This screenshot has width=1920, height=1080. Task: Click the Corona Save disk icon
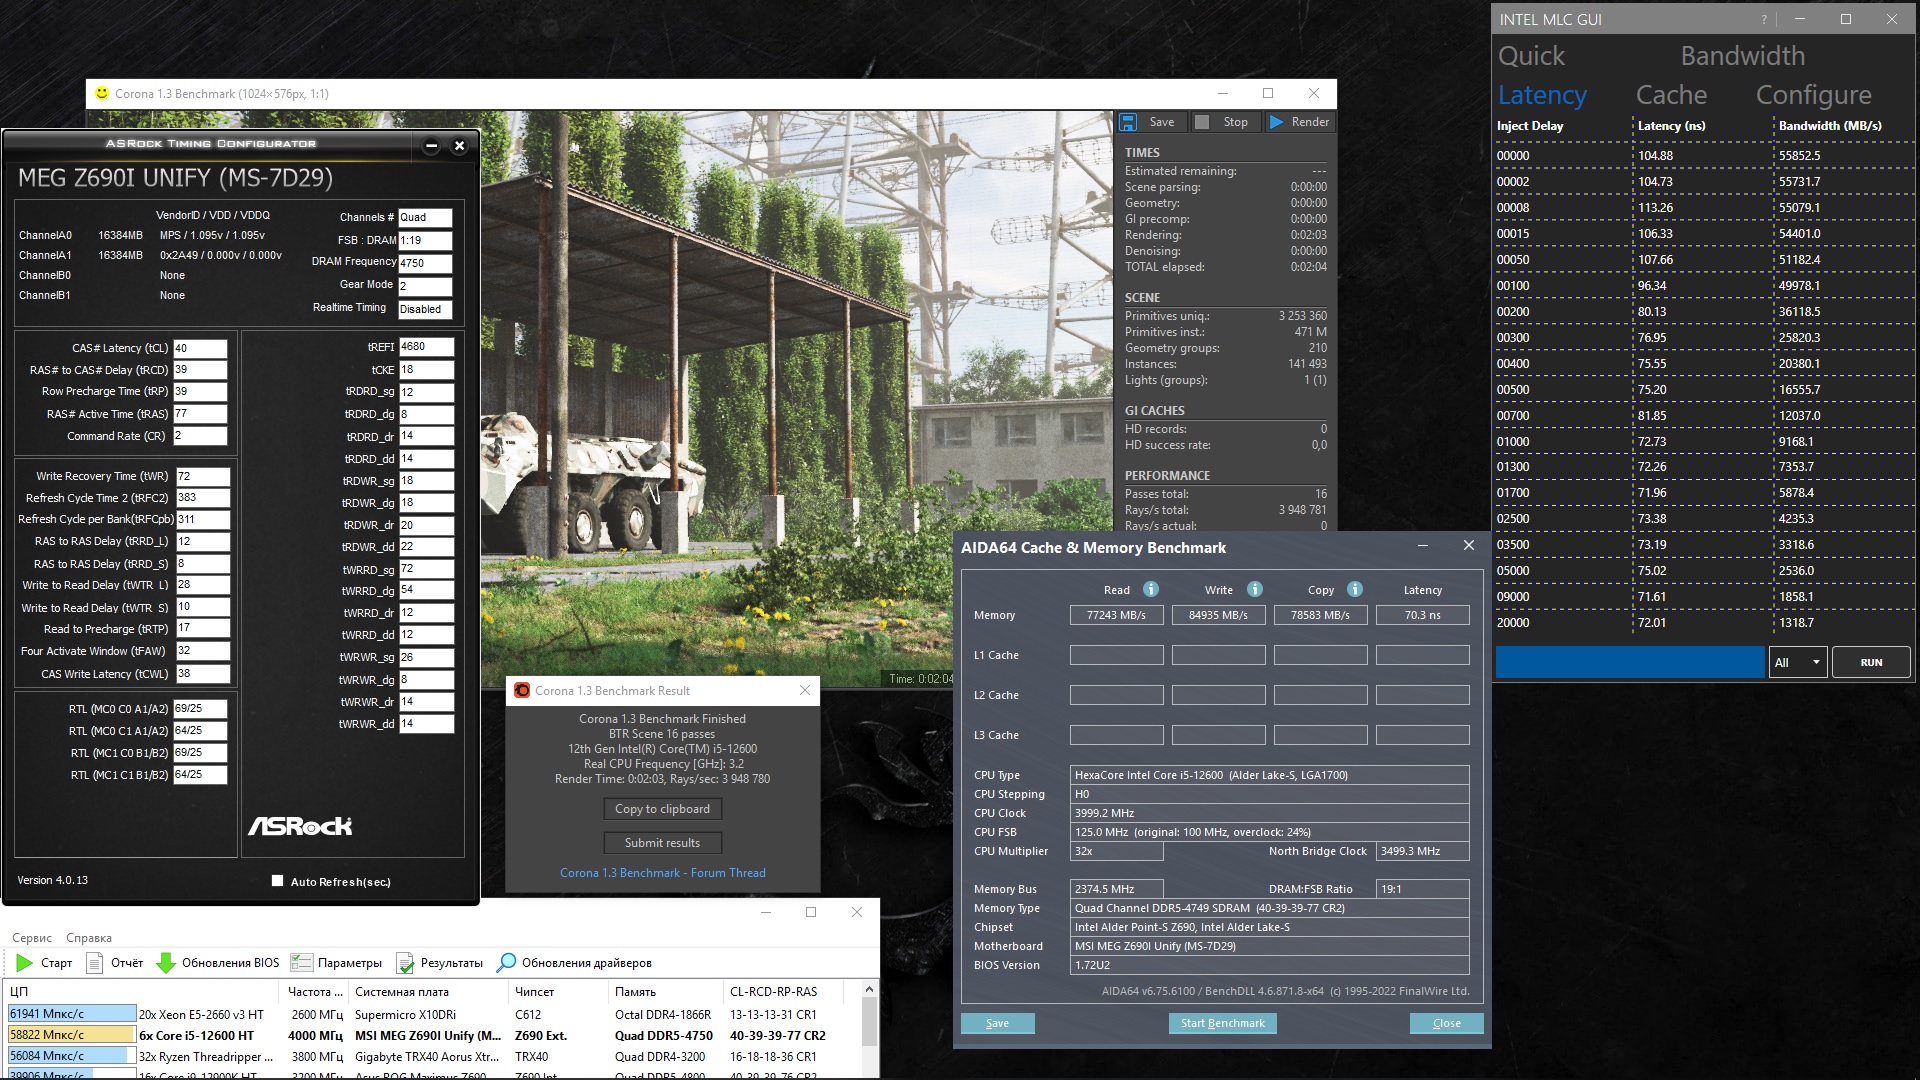click(x=1128, y=122)
